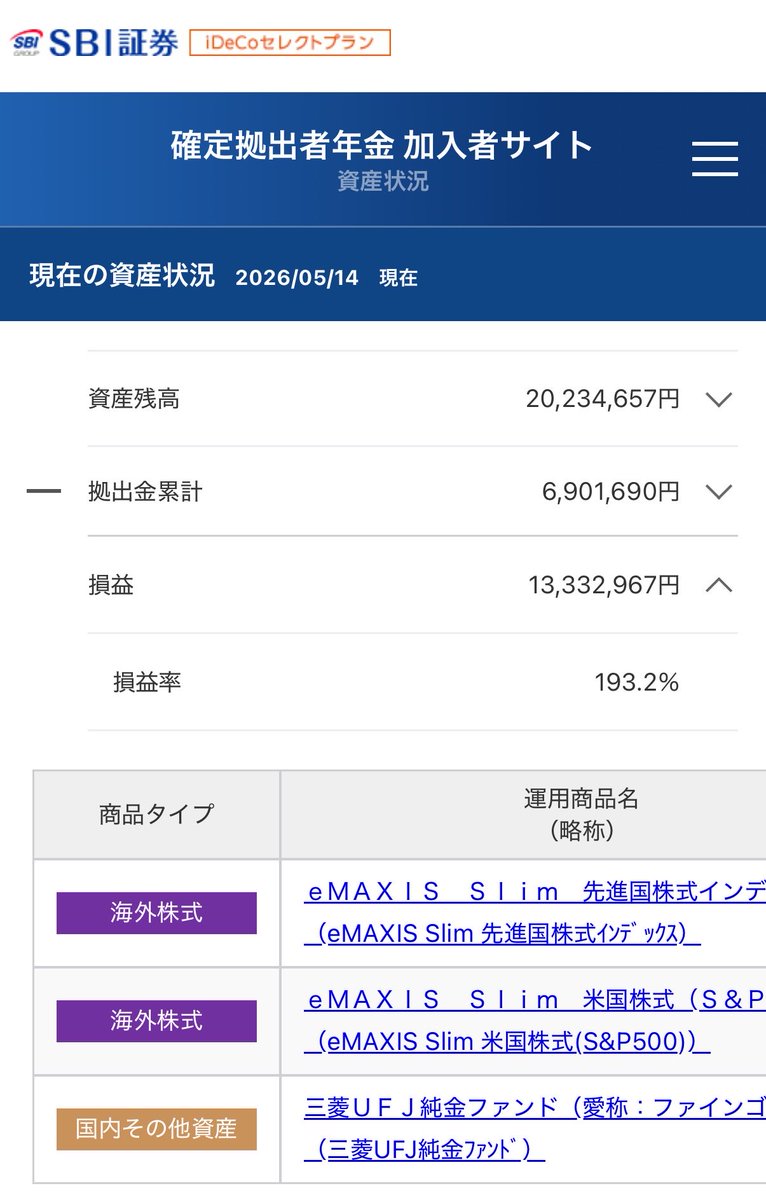This screenshot has width=766, height=1200.
Task: Click 海外株式 tag in 先進国株式 row
Action: 156,913
